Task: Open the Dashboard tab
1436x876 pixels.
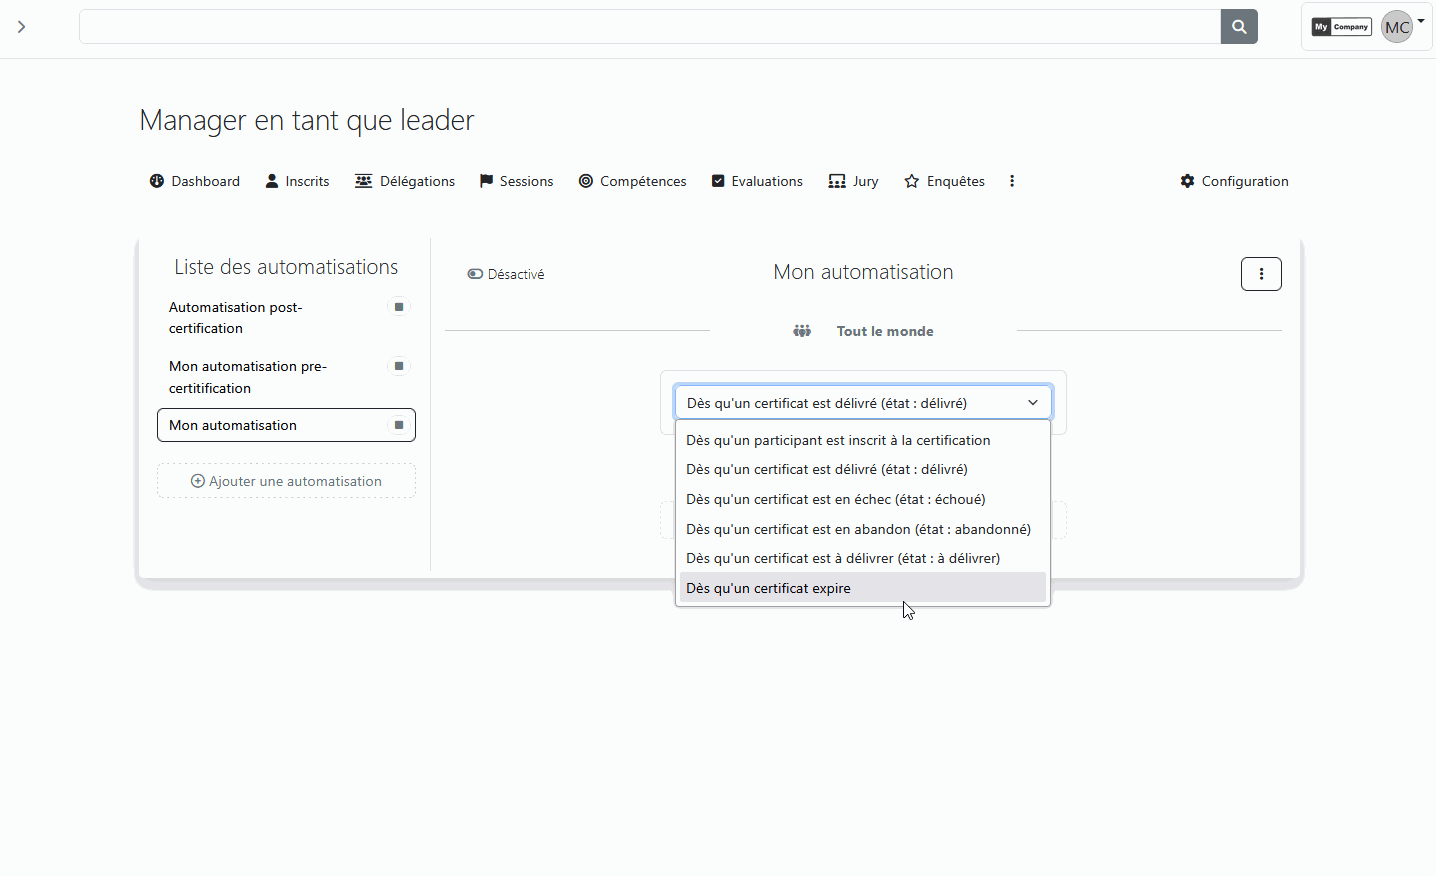Action: click(x=195, y=181)
